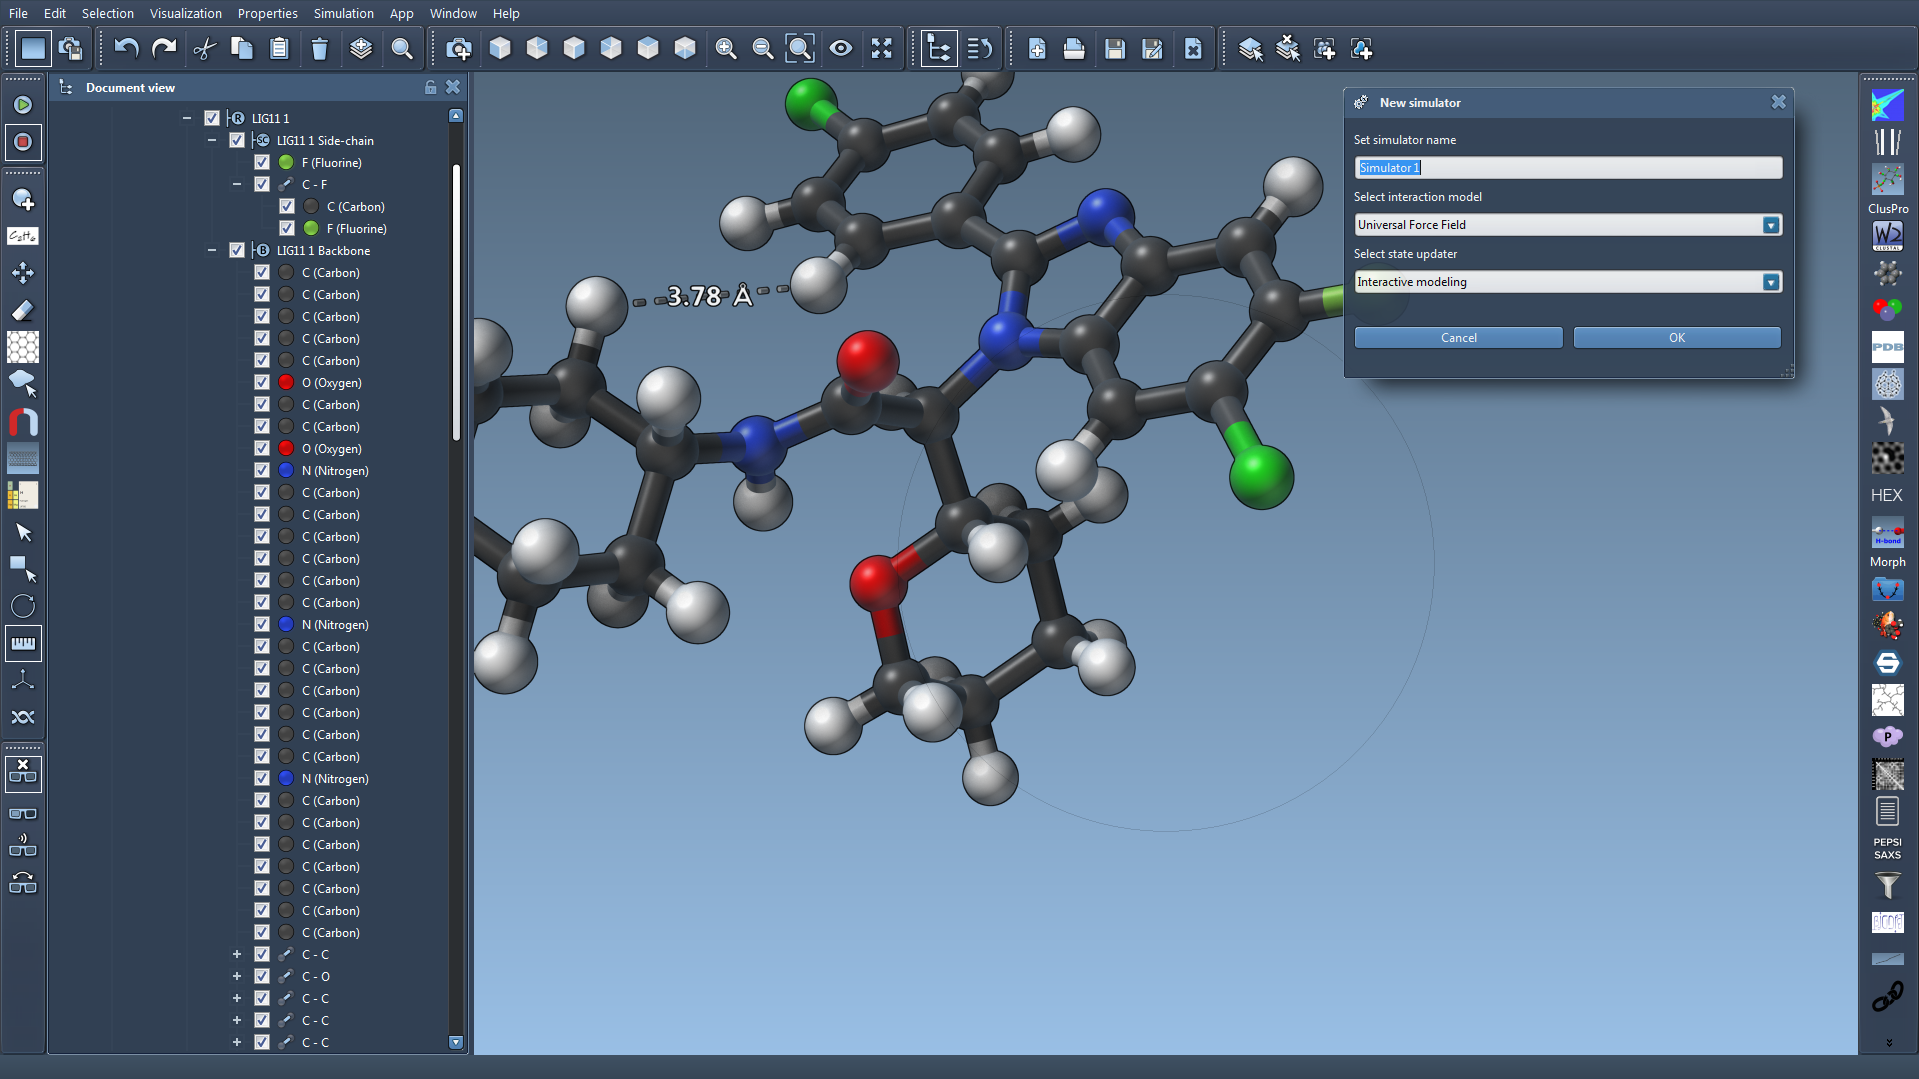Click the Zoom in magnifier icon
1919x1079 pixels.
[726, 48]
